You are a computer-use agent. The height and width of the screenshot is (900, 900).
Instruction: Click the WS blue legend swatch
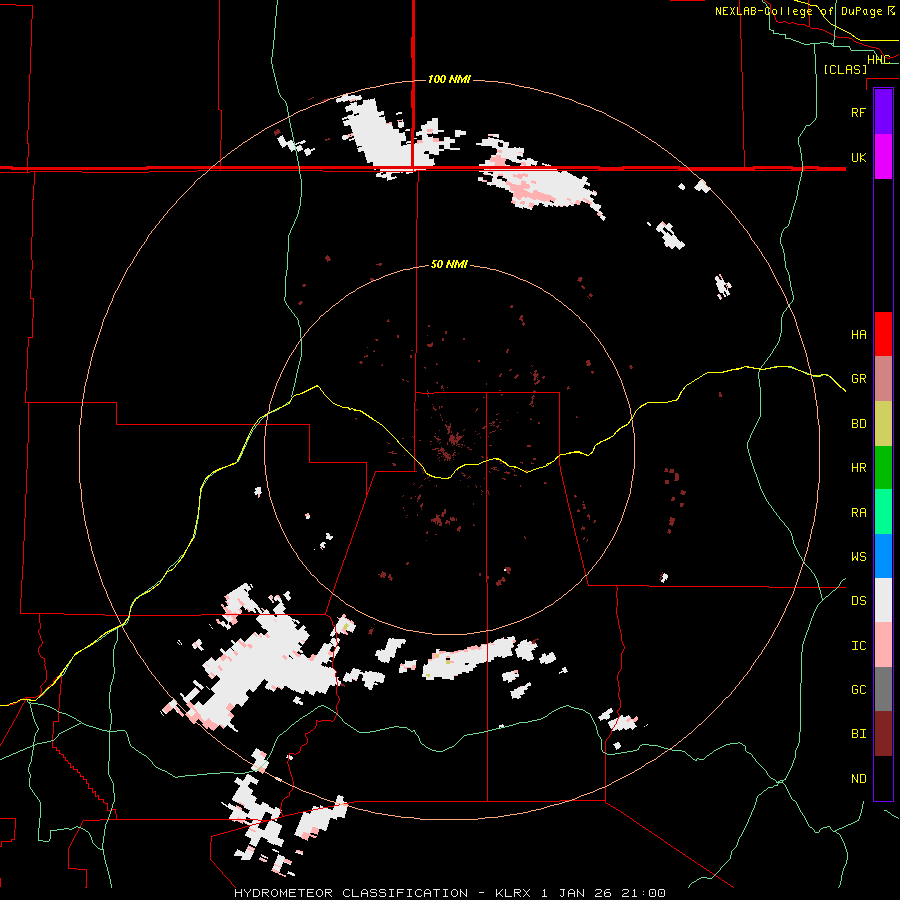point(883,556)
